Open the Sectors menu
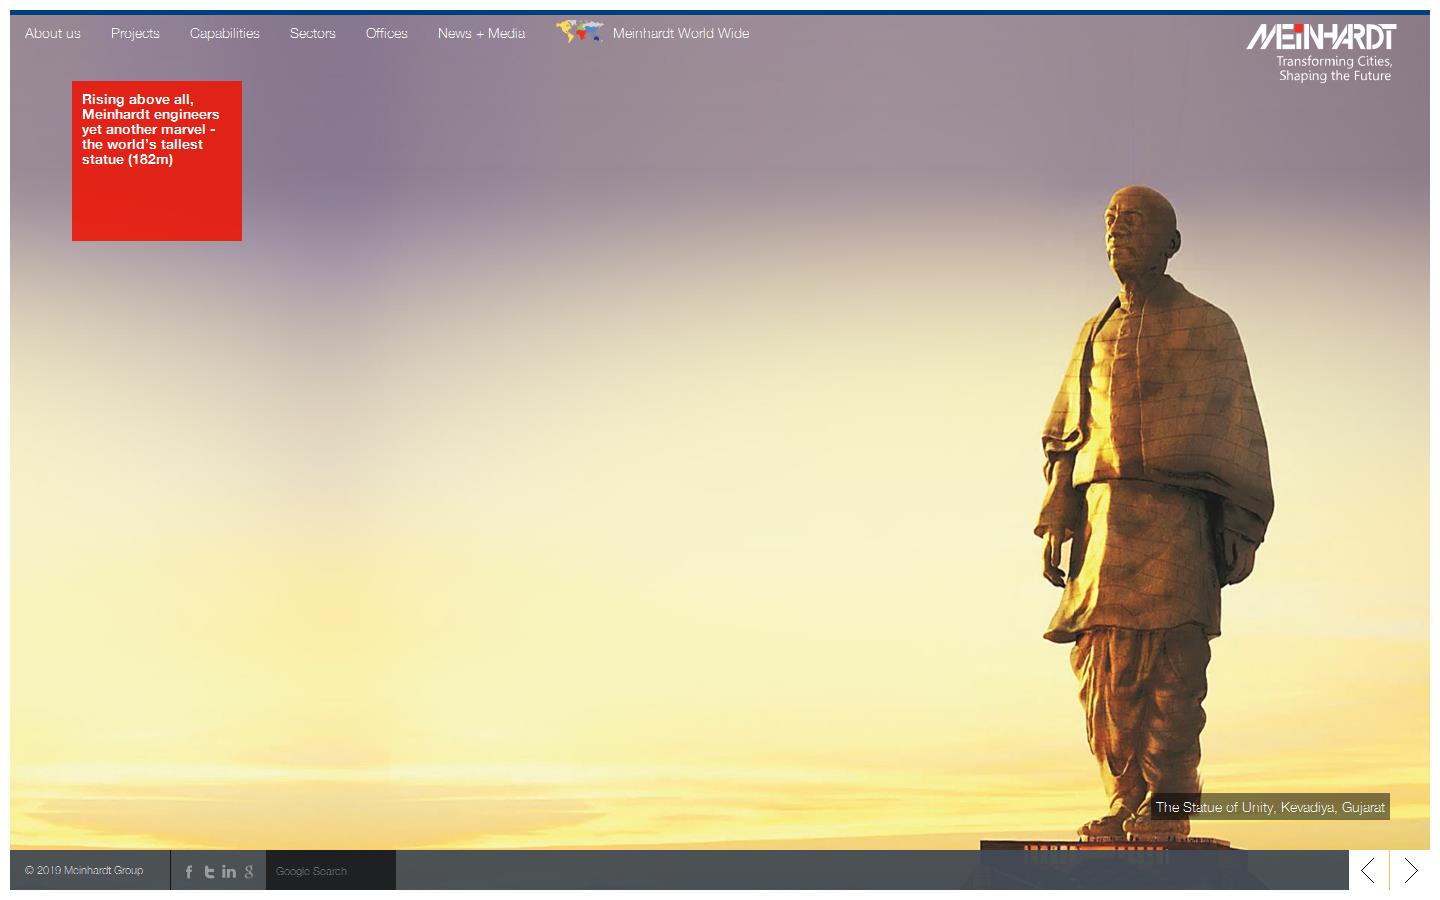Screen dimensions: 1440x900 pos(312,33)
